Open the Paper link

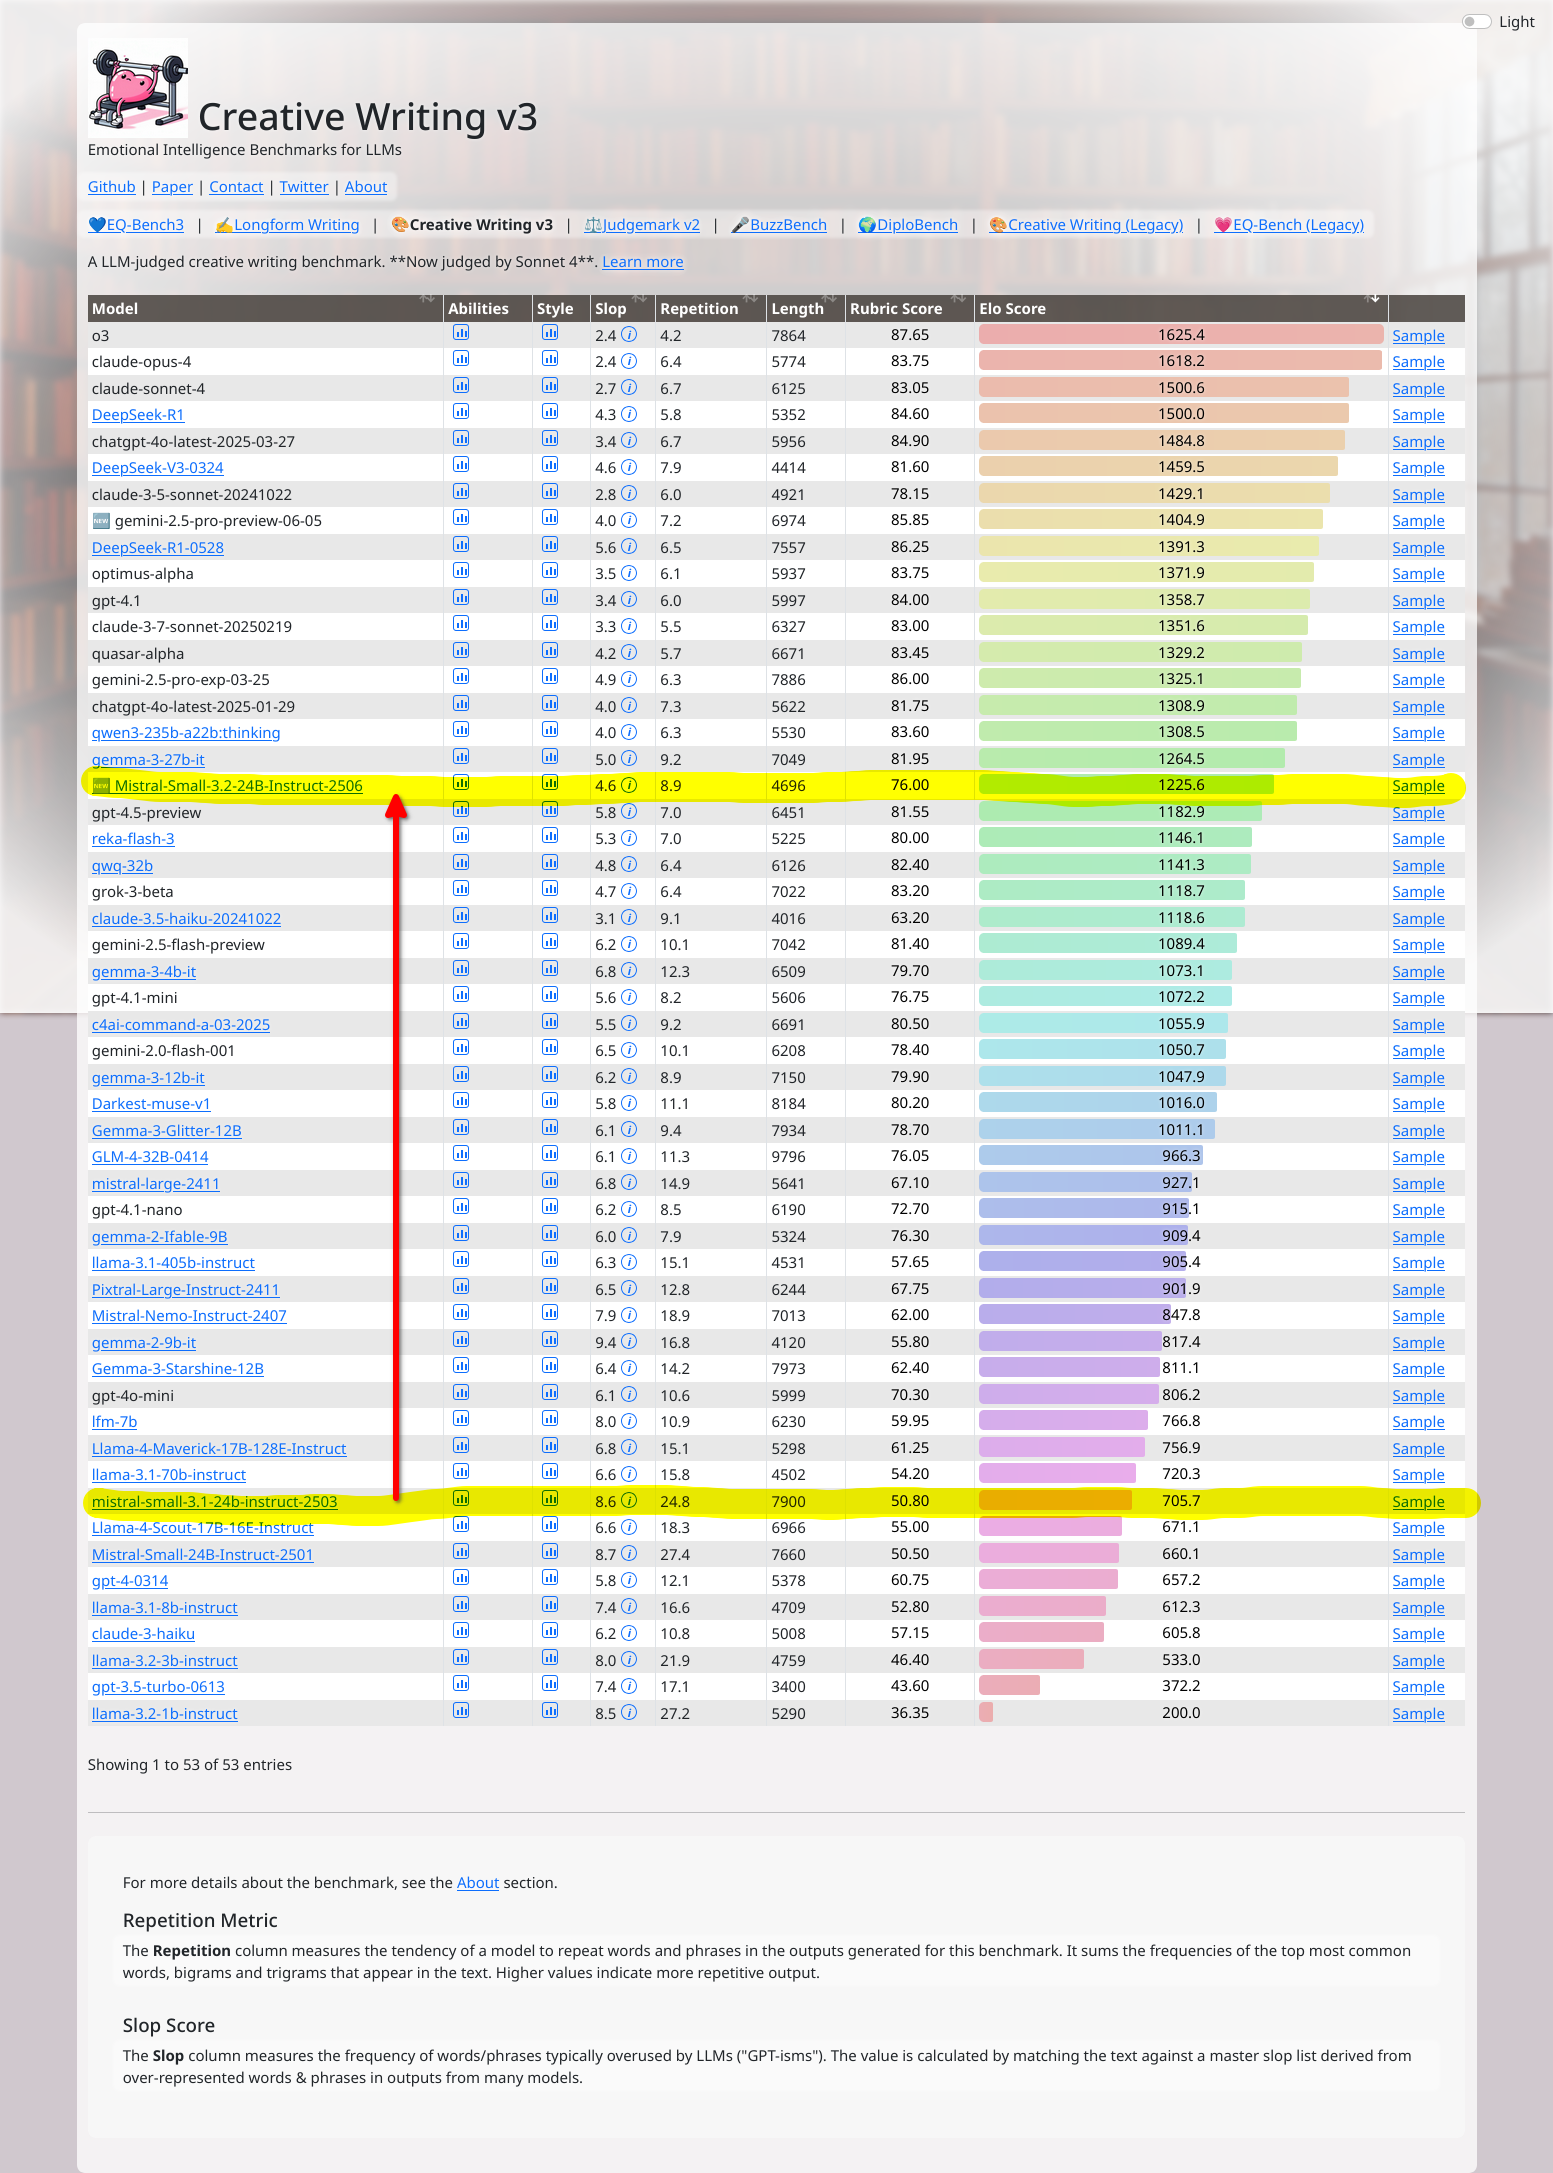pos(172,187)
